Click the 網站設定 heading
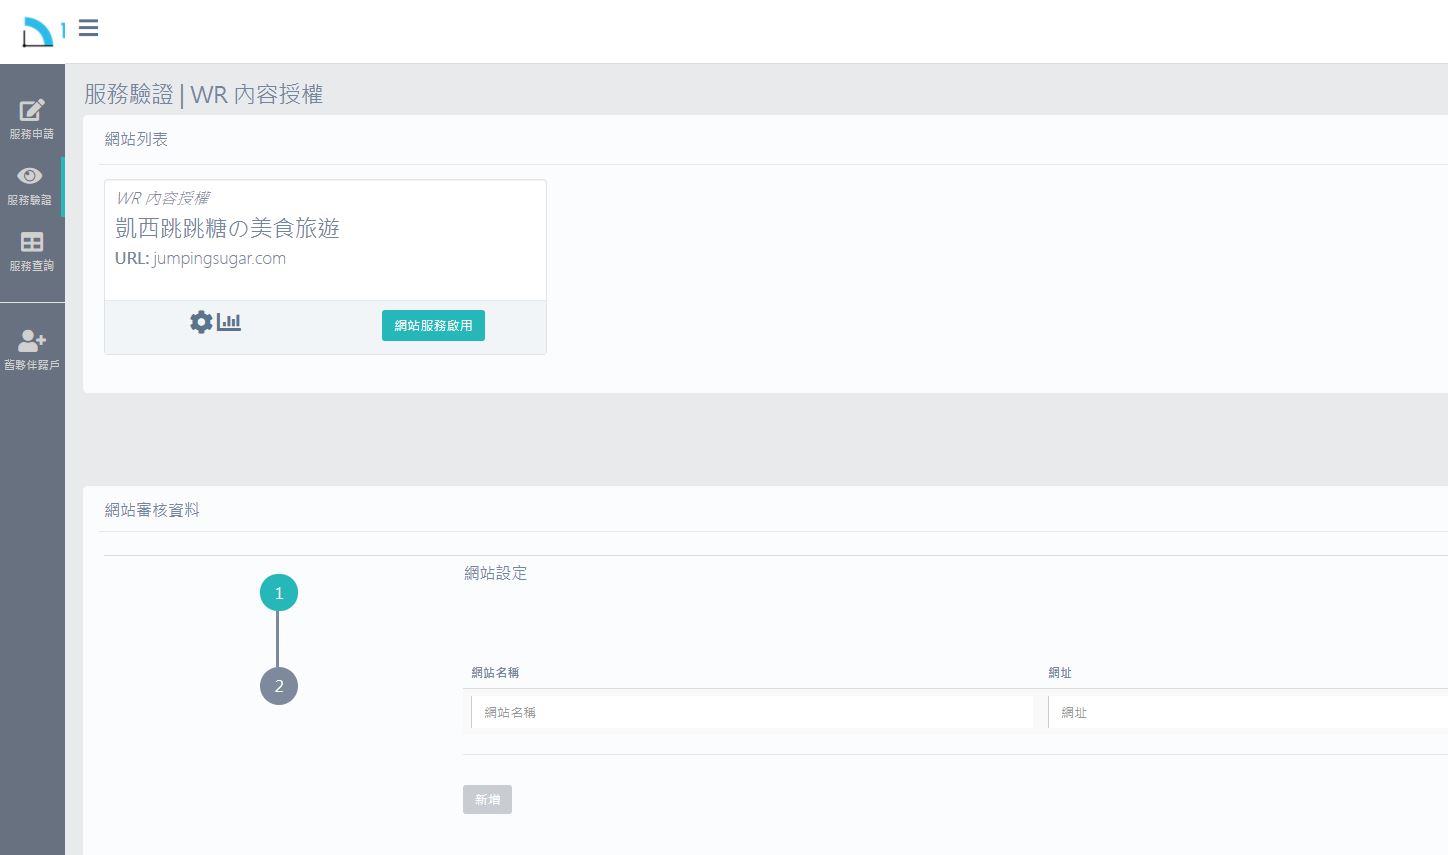The height and width of the screenshot is (855, 1448). [x=496, y=573]
